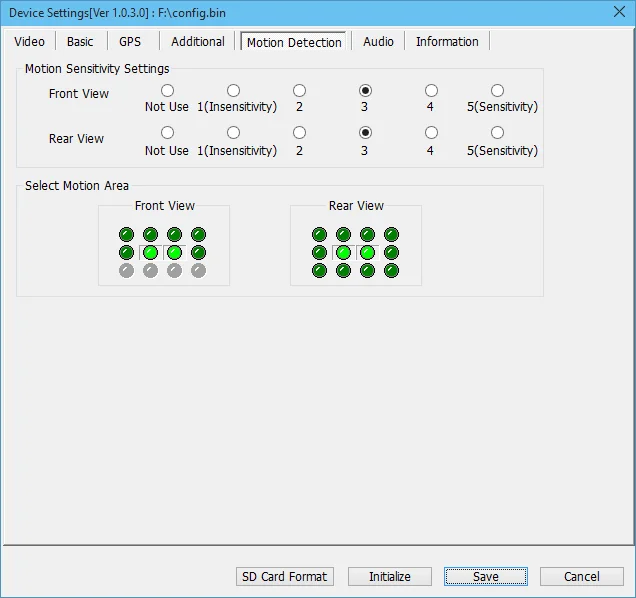Set Front View sensitivity to Not Use
This screenshot has width=636, height=598.
[x=167, y=90]
